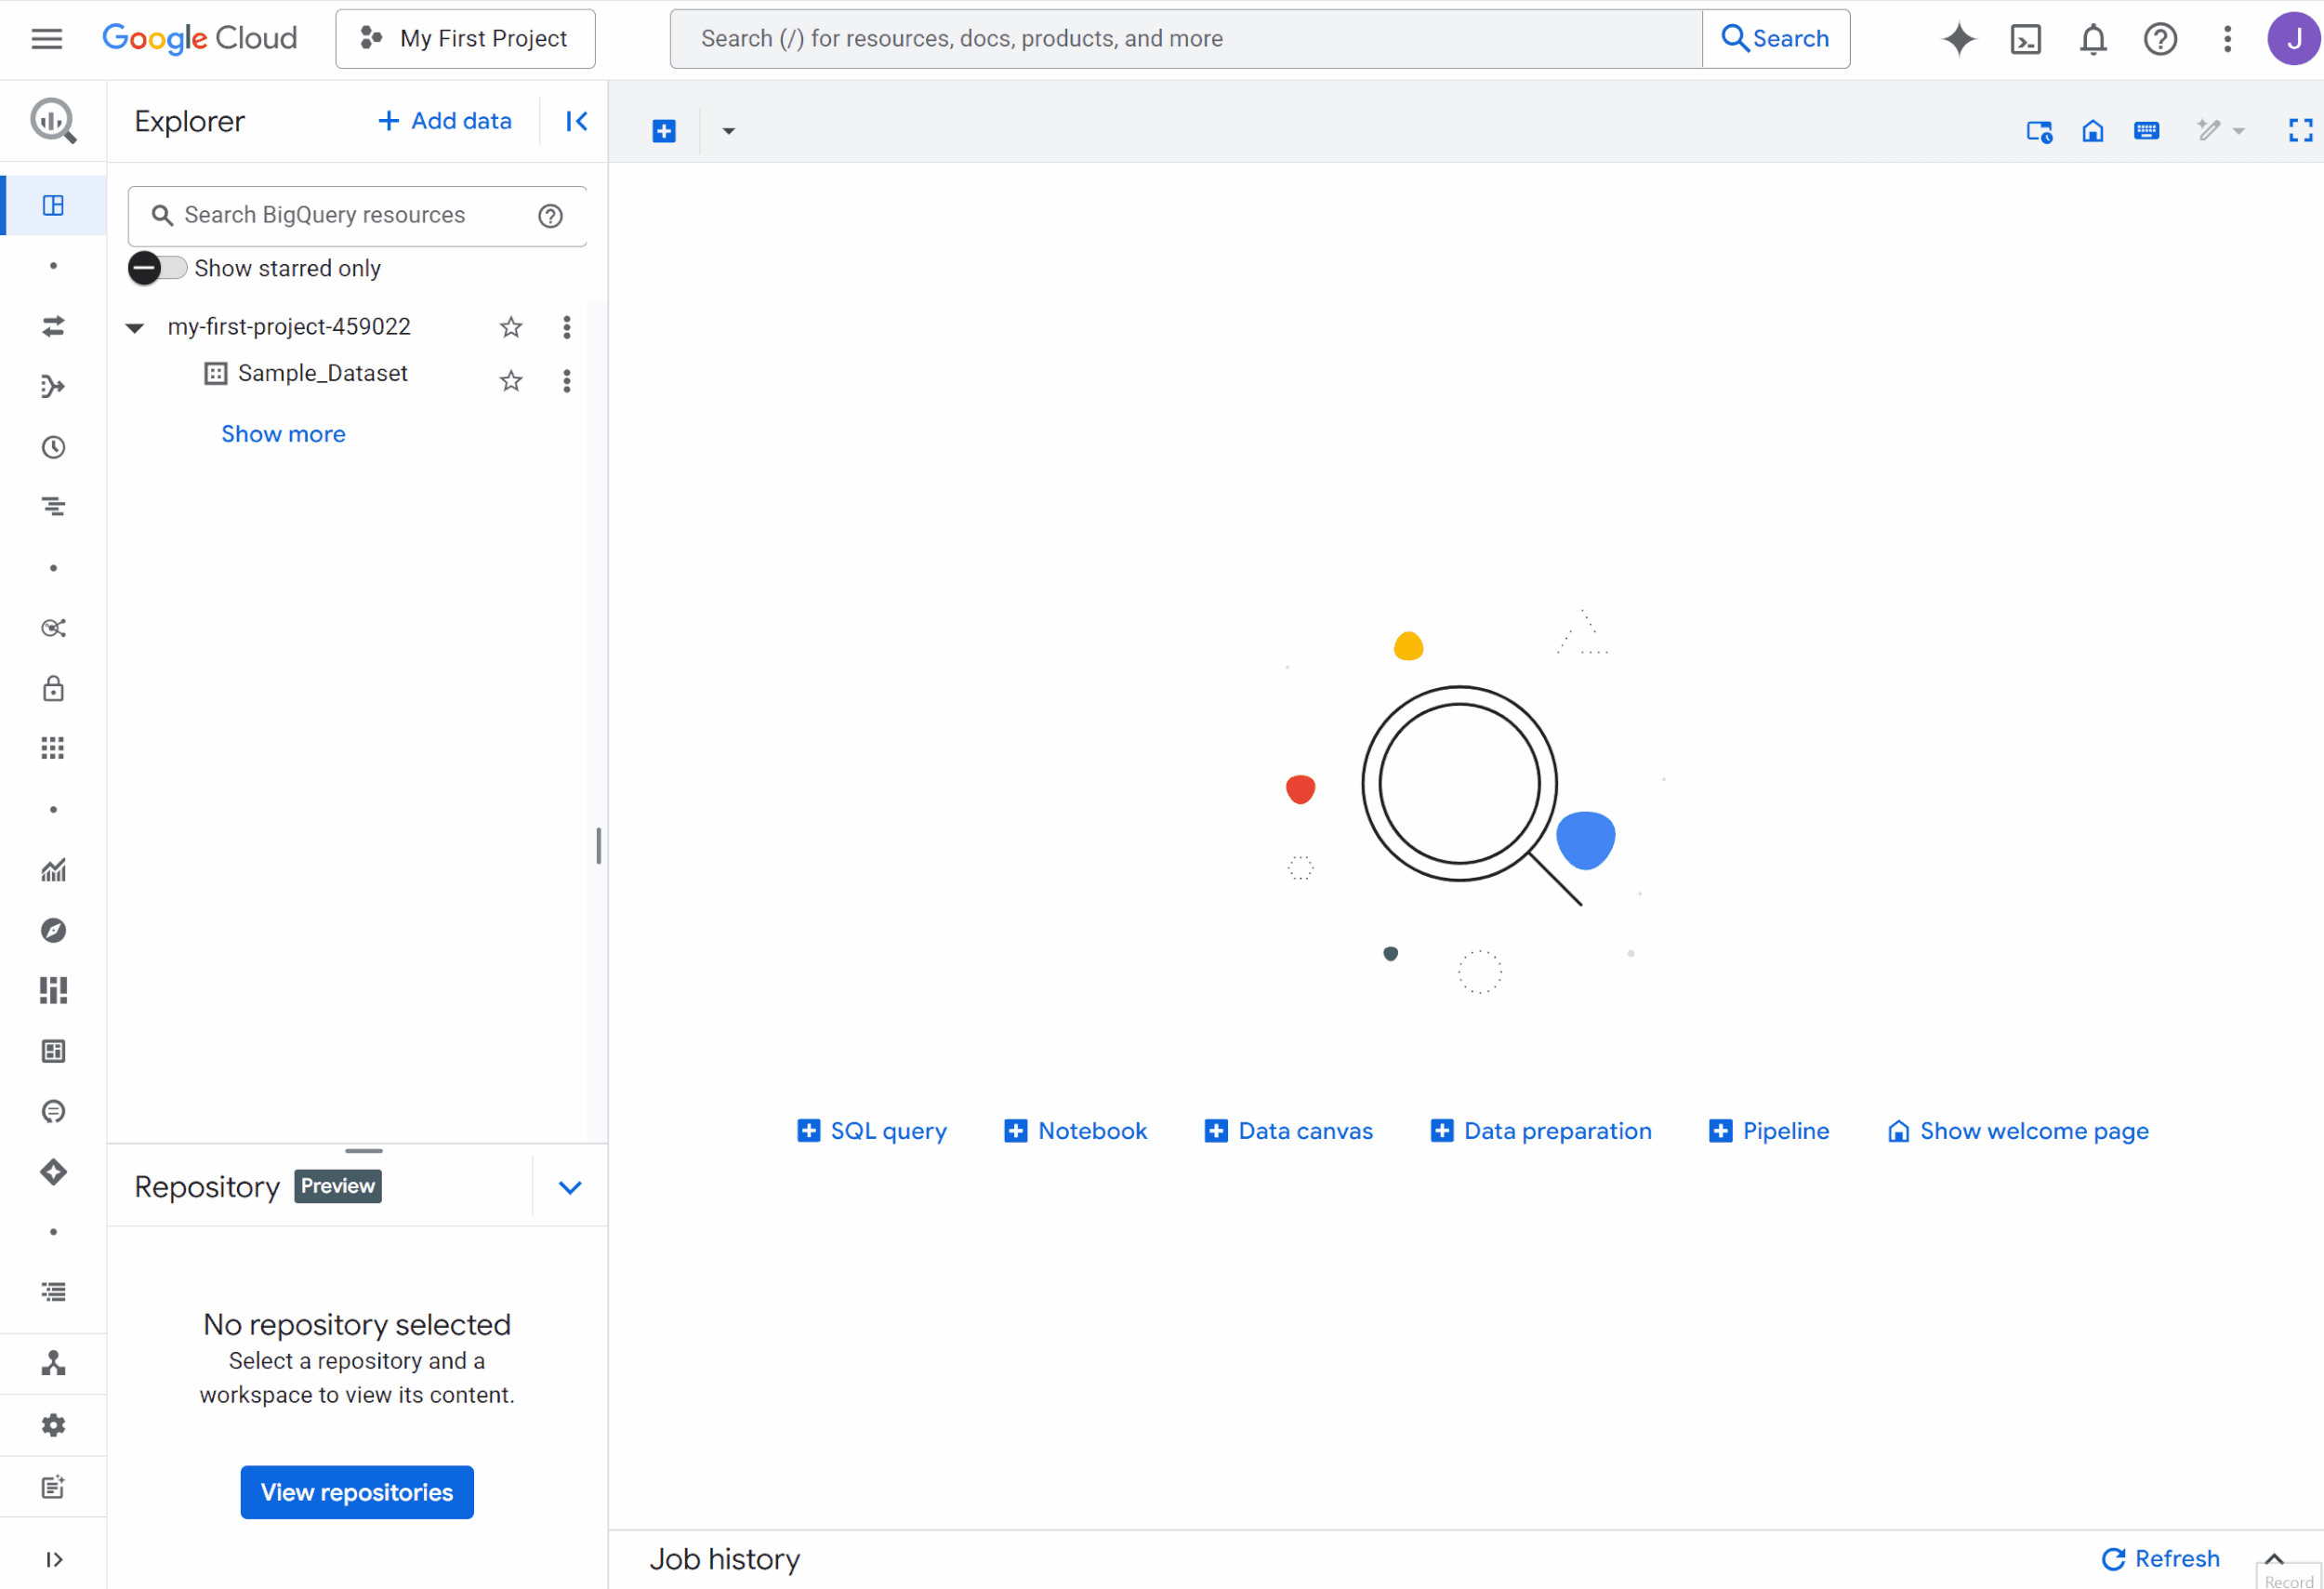Click the capacity blocks sidebar icon
This screenshot has width=2324, height=1589.
pyautogui.click(x=53, y=990)
